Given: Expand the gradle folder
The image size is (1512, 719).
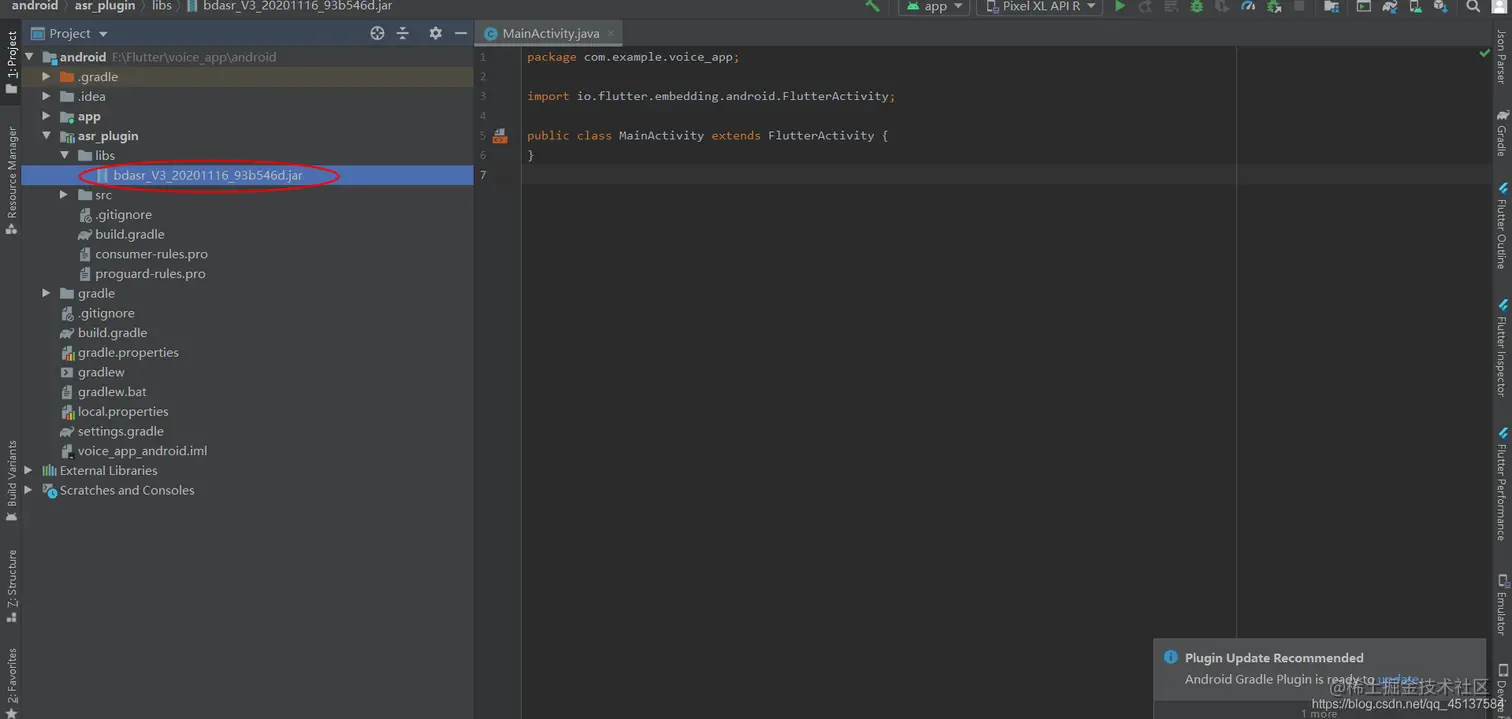Looking at the screenshot, I should coord(46,293).
